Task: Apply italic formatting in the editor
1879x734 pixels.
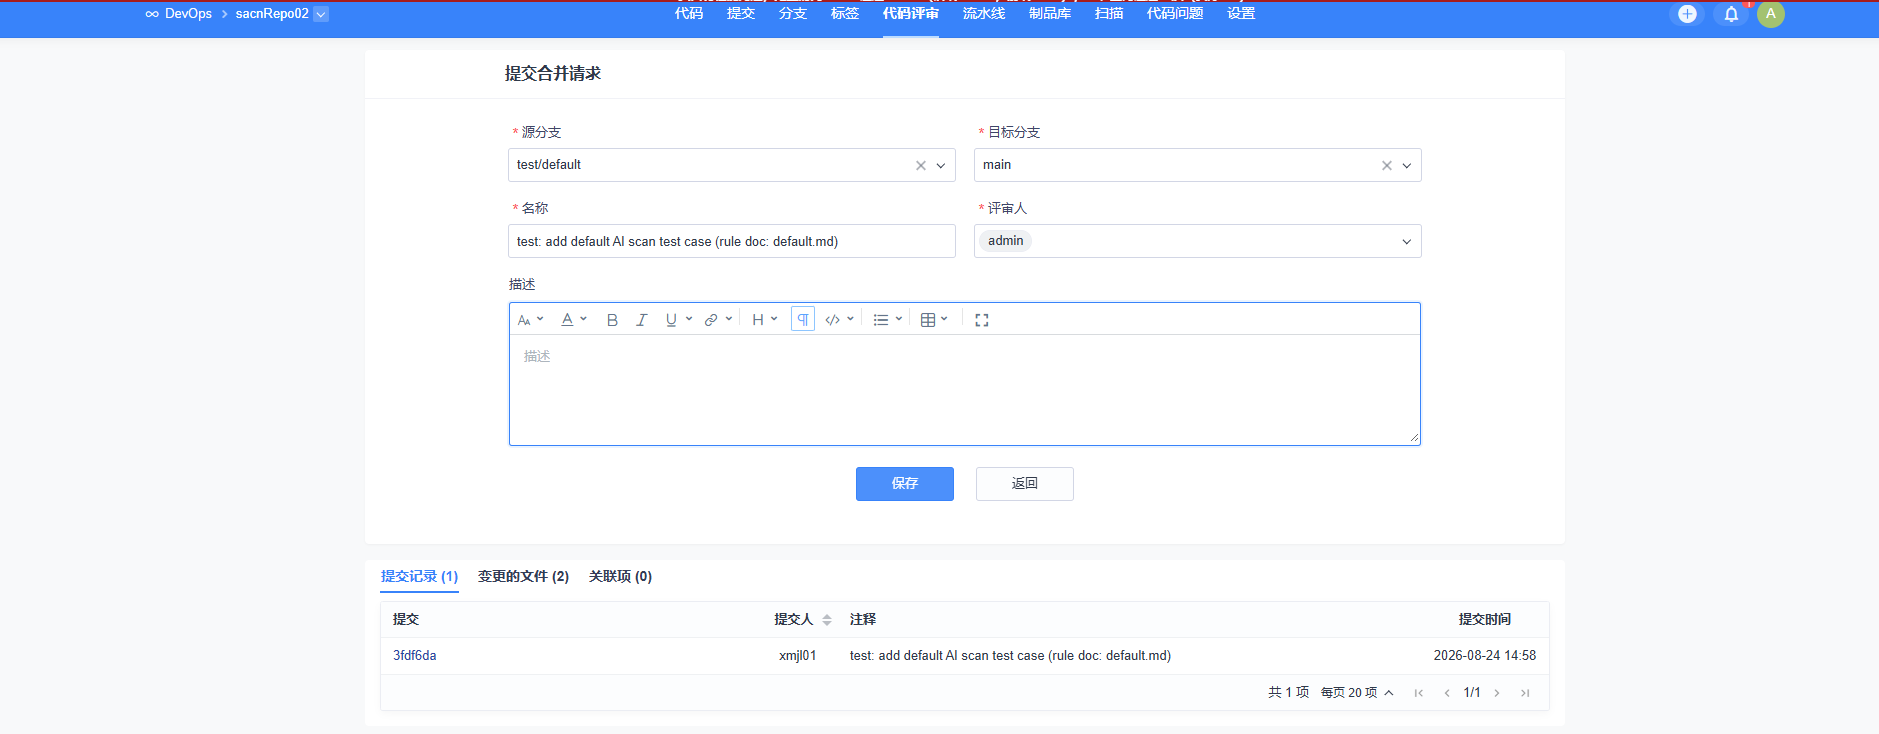Action: [642, 320]
